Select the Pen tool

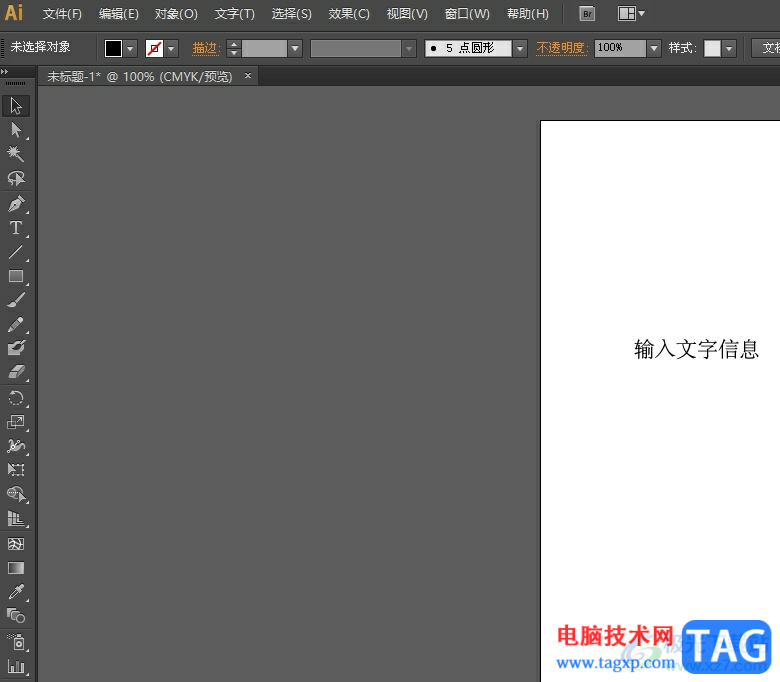16,204
